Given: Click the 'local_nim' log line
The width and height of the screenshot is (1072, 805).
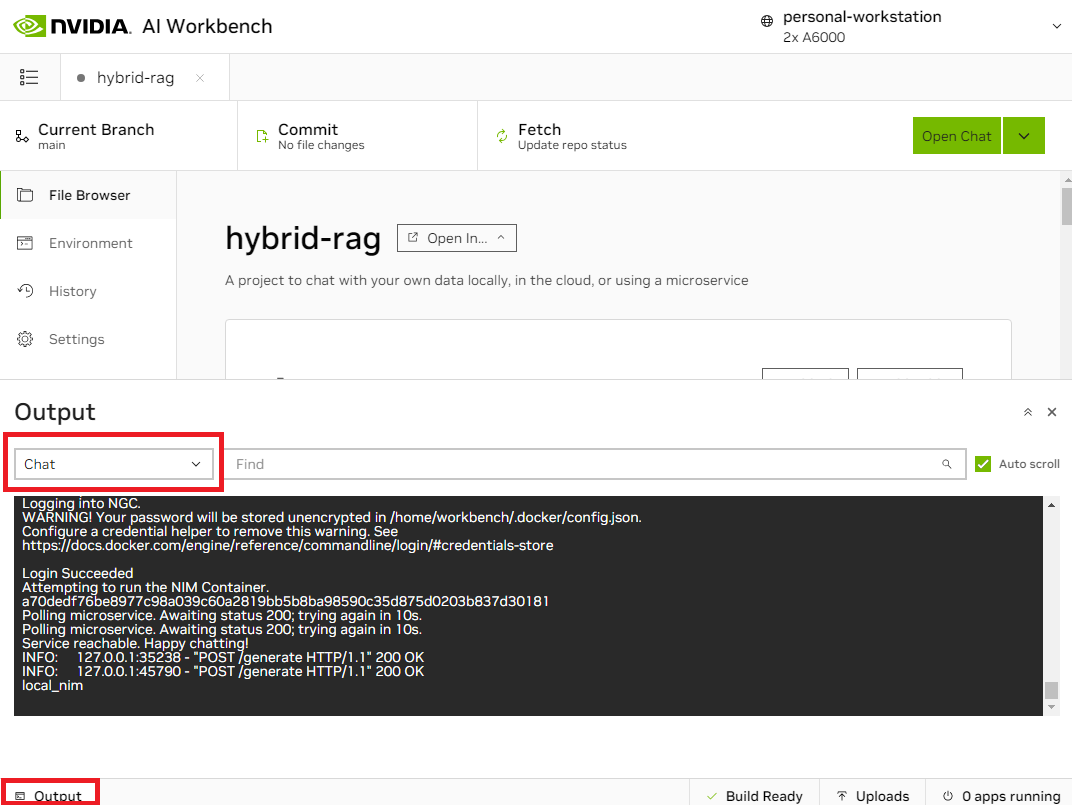Looking at the screenshot, I should (x=52, y=685).
